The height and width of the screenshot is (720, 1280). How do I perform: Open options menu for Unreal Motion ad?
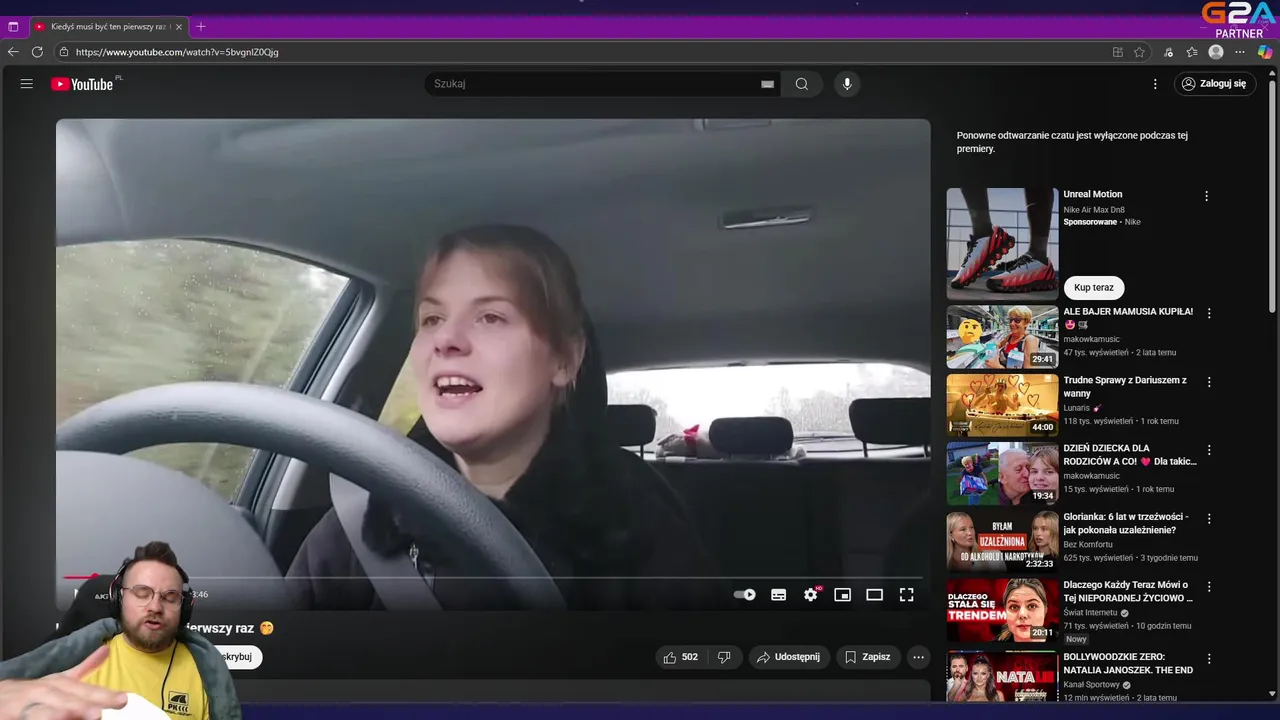[1206, 196]
